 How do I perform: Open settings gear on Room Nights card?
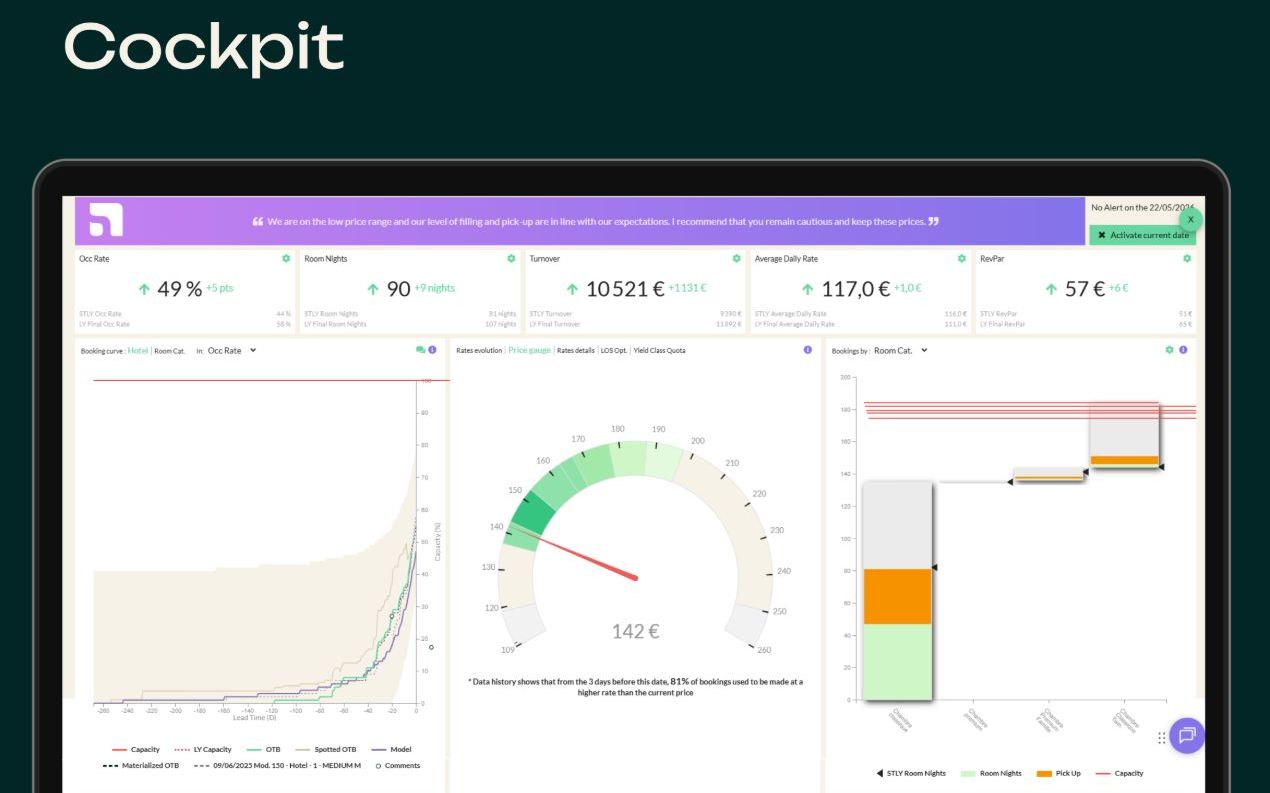(x=511, y=258)
